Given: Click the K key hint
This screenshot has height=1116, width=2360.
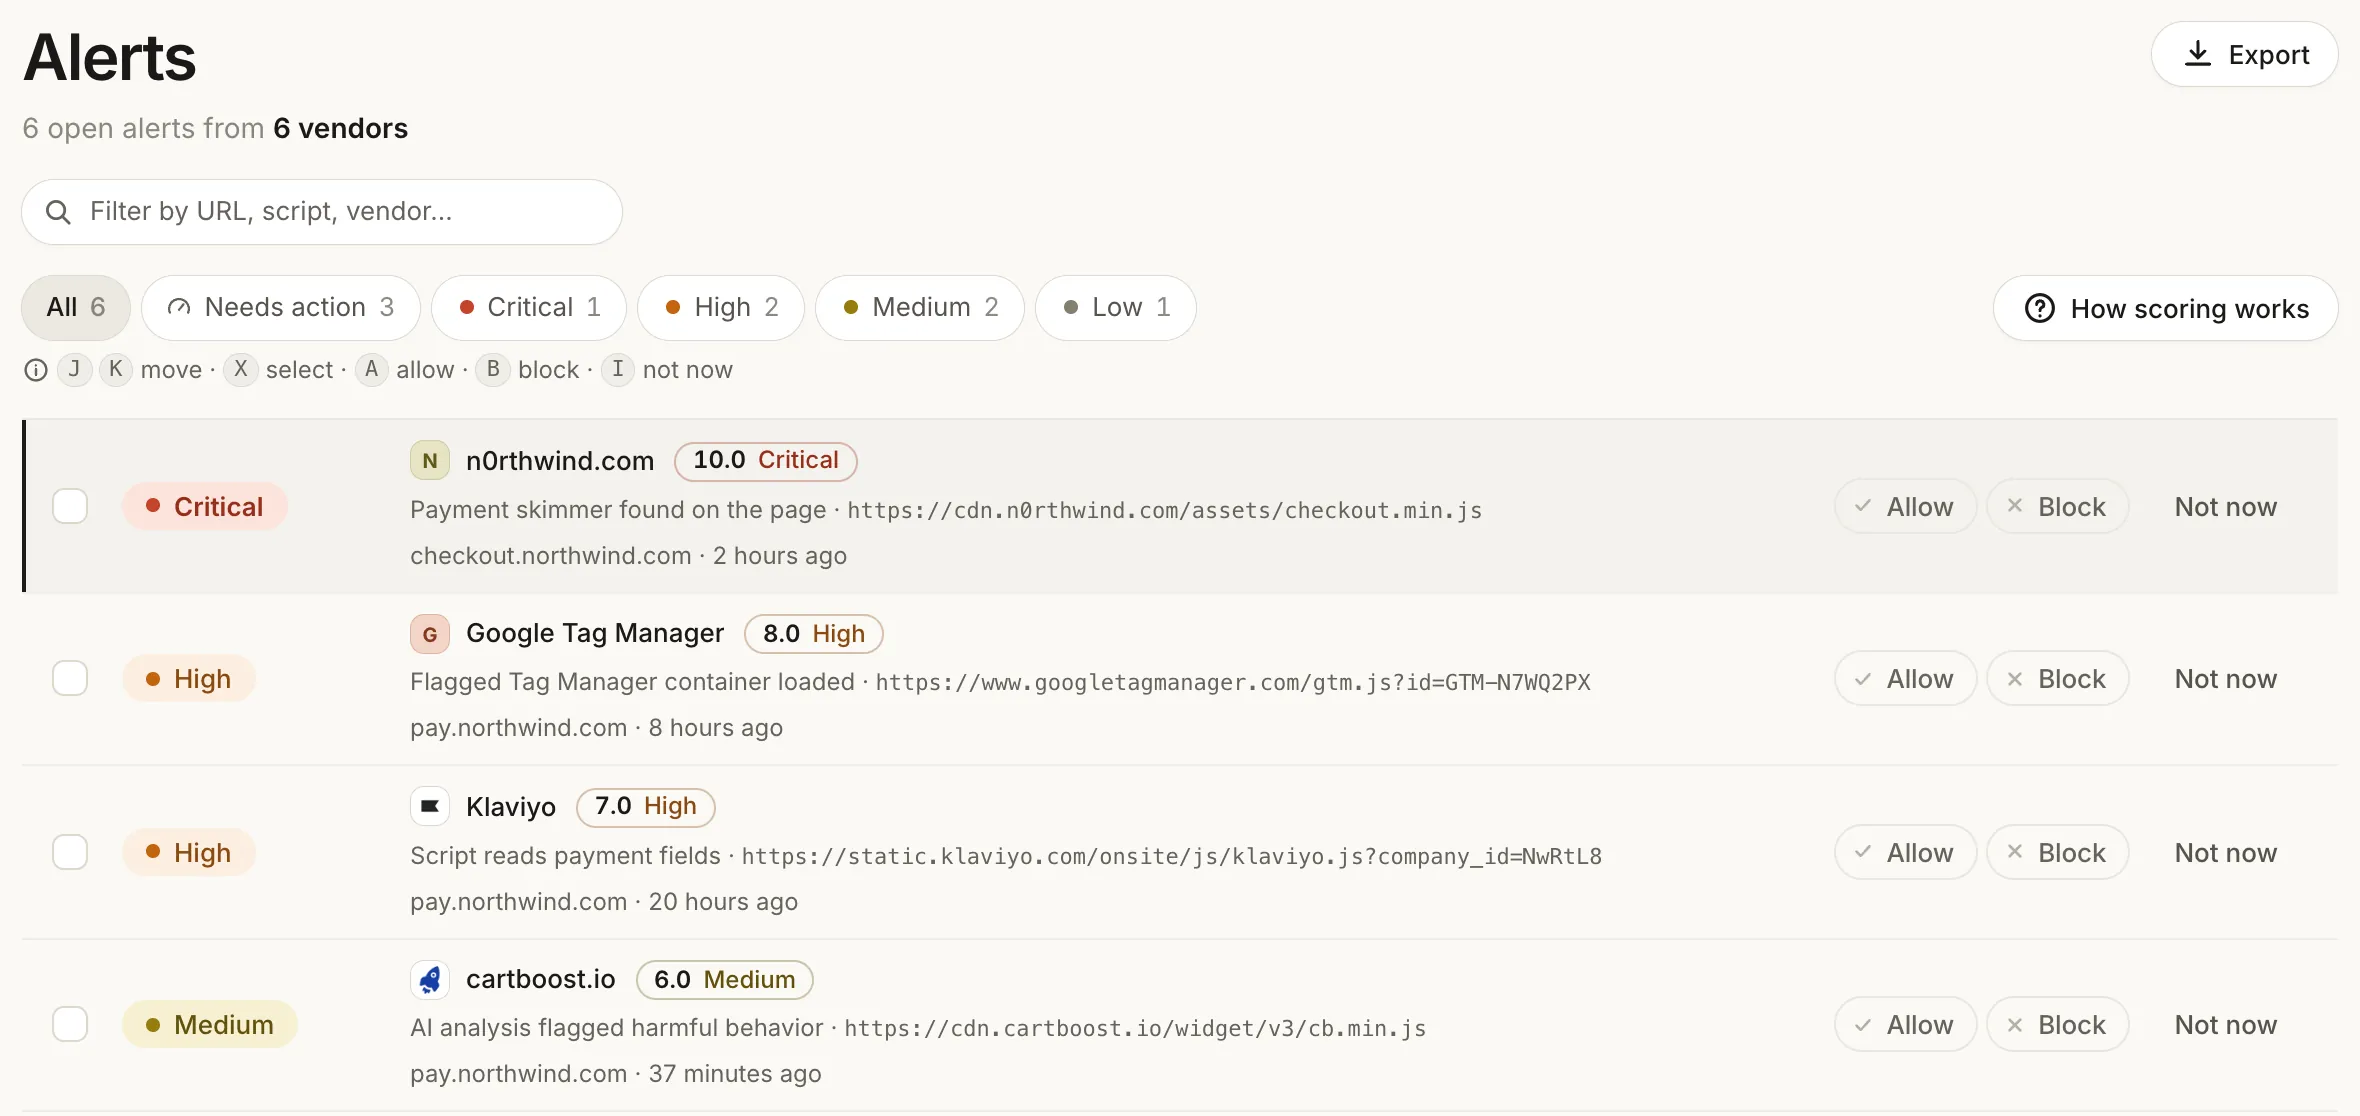Looking at the screenshot, I should [x=116, y=370].
